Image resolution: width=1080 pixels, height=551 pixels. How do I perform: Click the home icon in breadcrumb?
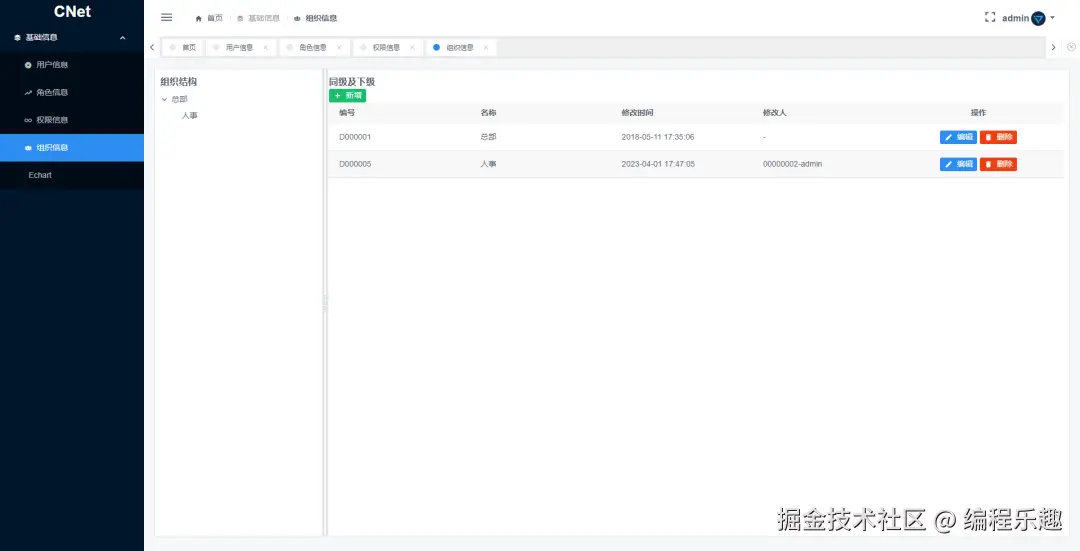[x=199, y=19]
